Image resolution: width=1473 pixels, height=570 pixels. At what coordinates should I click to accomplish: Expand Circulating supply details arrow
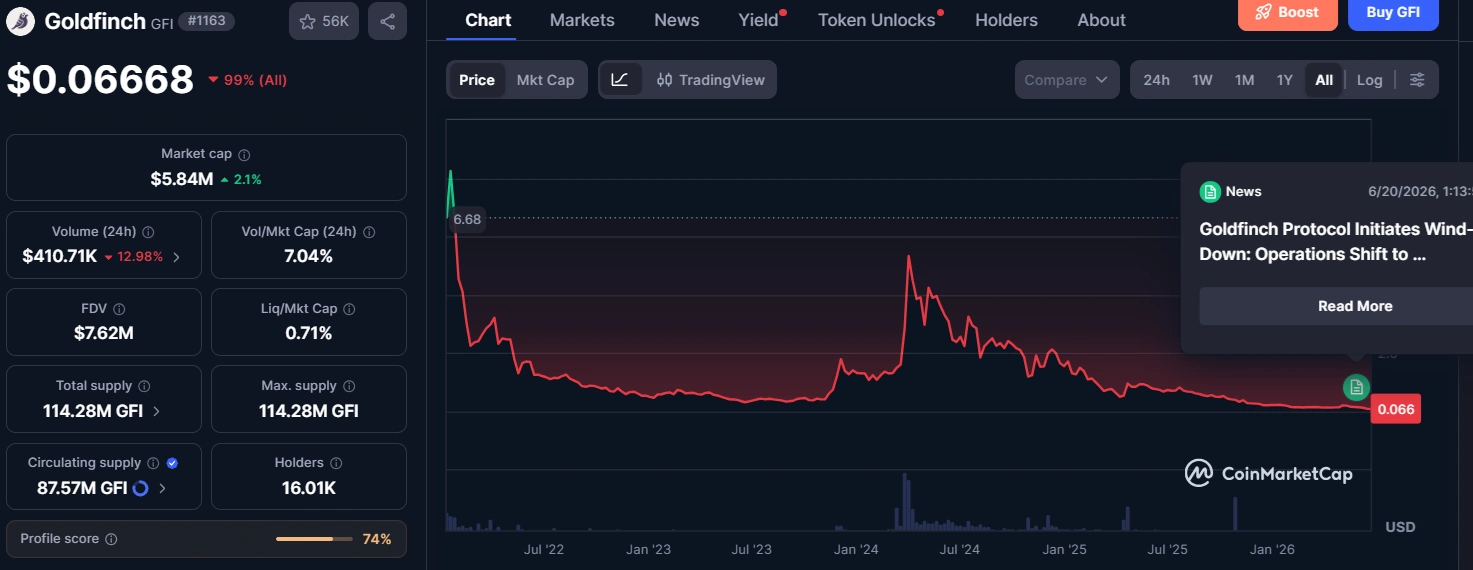pyautogui.click(x=162, y=488)
